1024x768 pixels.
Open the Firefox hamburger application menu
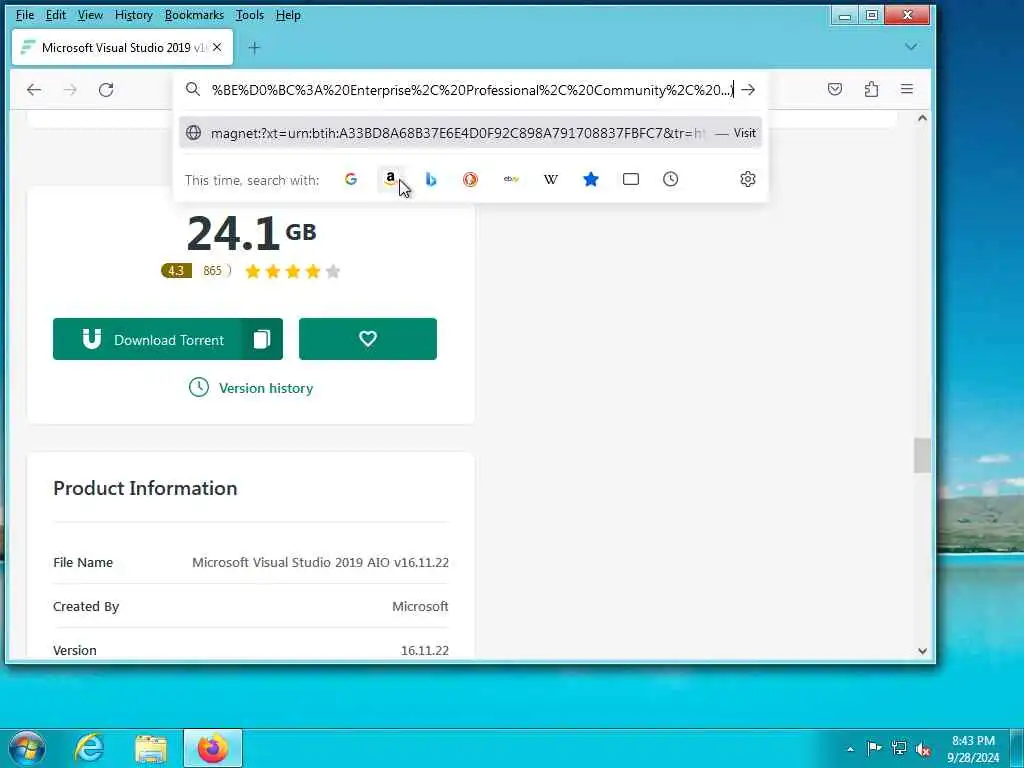(906, 89)
